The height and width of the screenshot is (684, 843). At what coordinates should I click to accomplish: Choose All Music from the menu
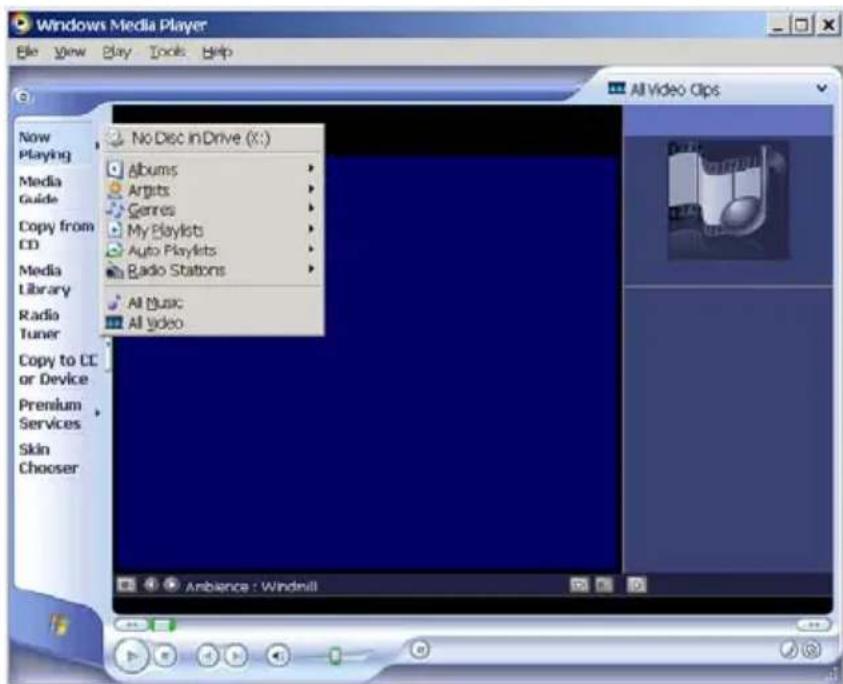(213, 303)
